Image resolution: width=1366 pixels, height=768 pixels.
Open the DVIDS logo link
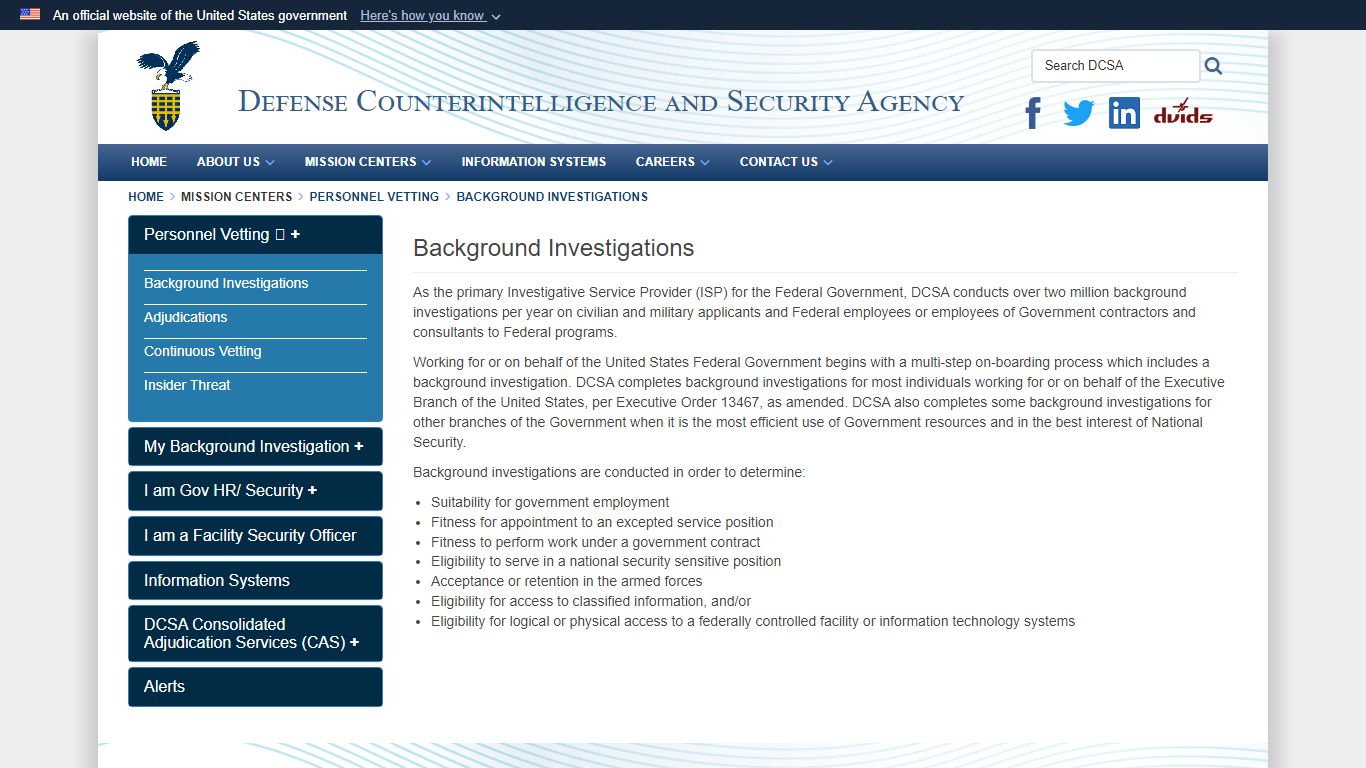1182,112
